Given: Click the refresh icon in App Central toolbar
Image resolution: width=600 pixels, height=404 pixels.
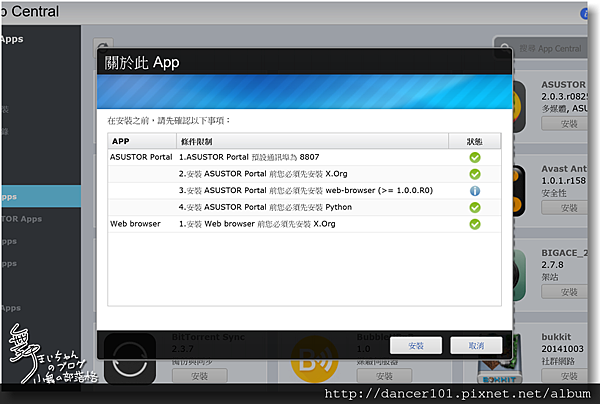Looking at the screenshot, I should pos(103,46).
